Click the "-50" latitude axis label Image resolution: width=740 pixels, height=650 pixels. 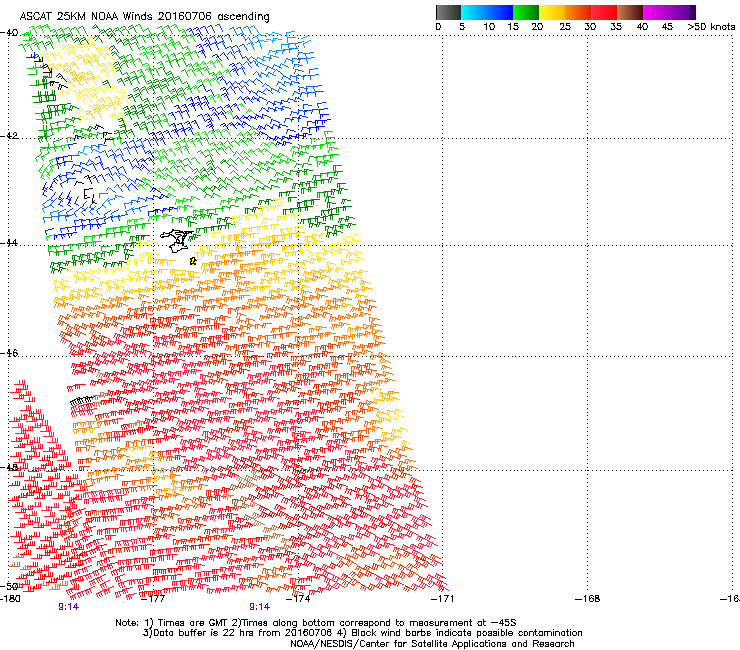[9, 586]
